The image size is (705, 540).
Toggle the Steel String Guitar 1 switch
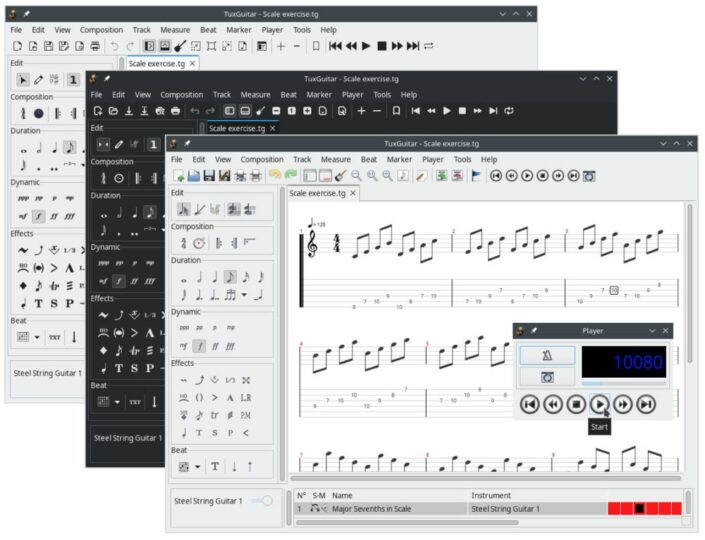point(263,500)
